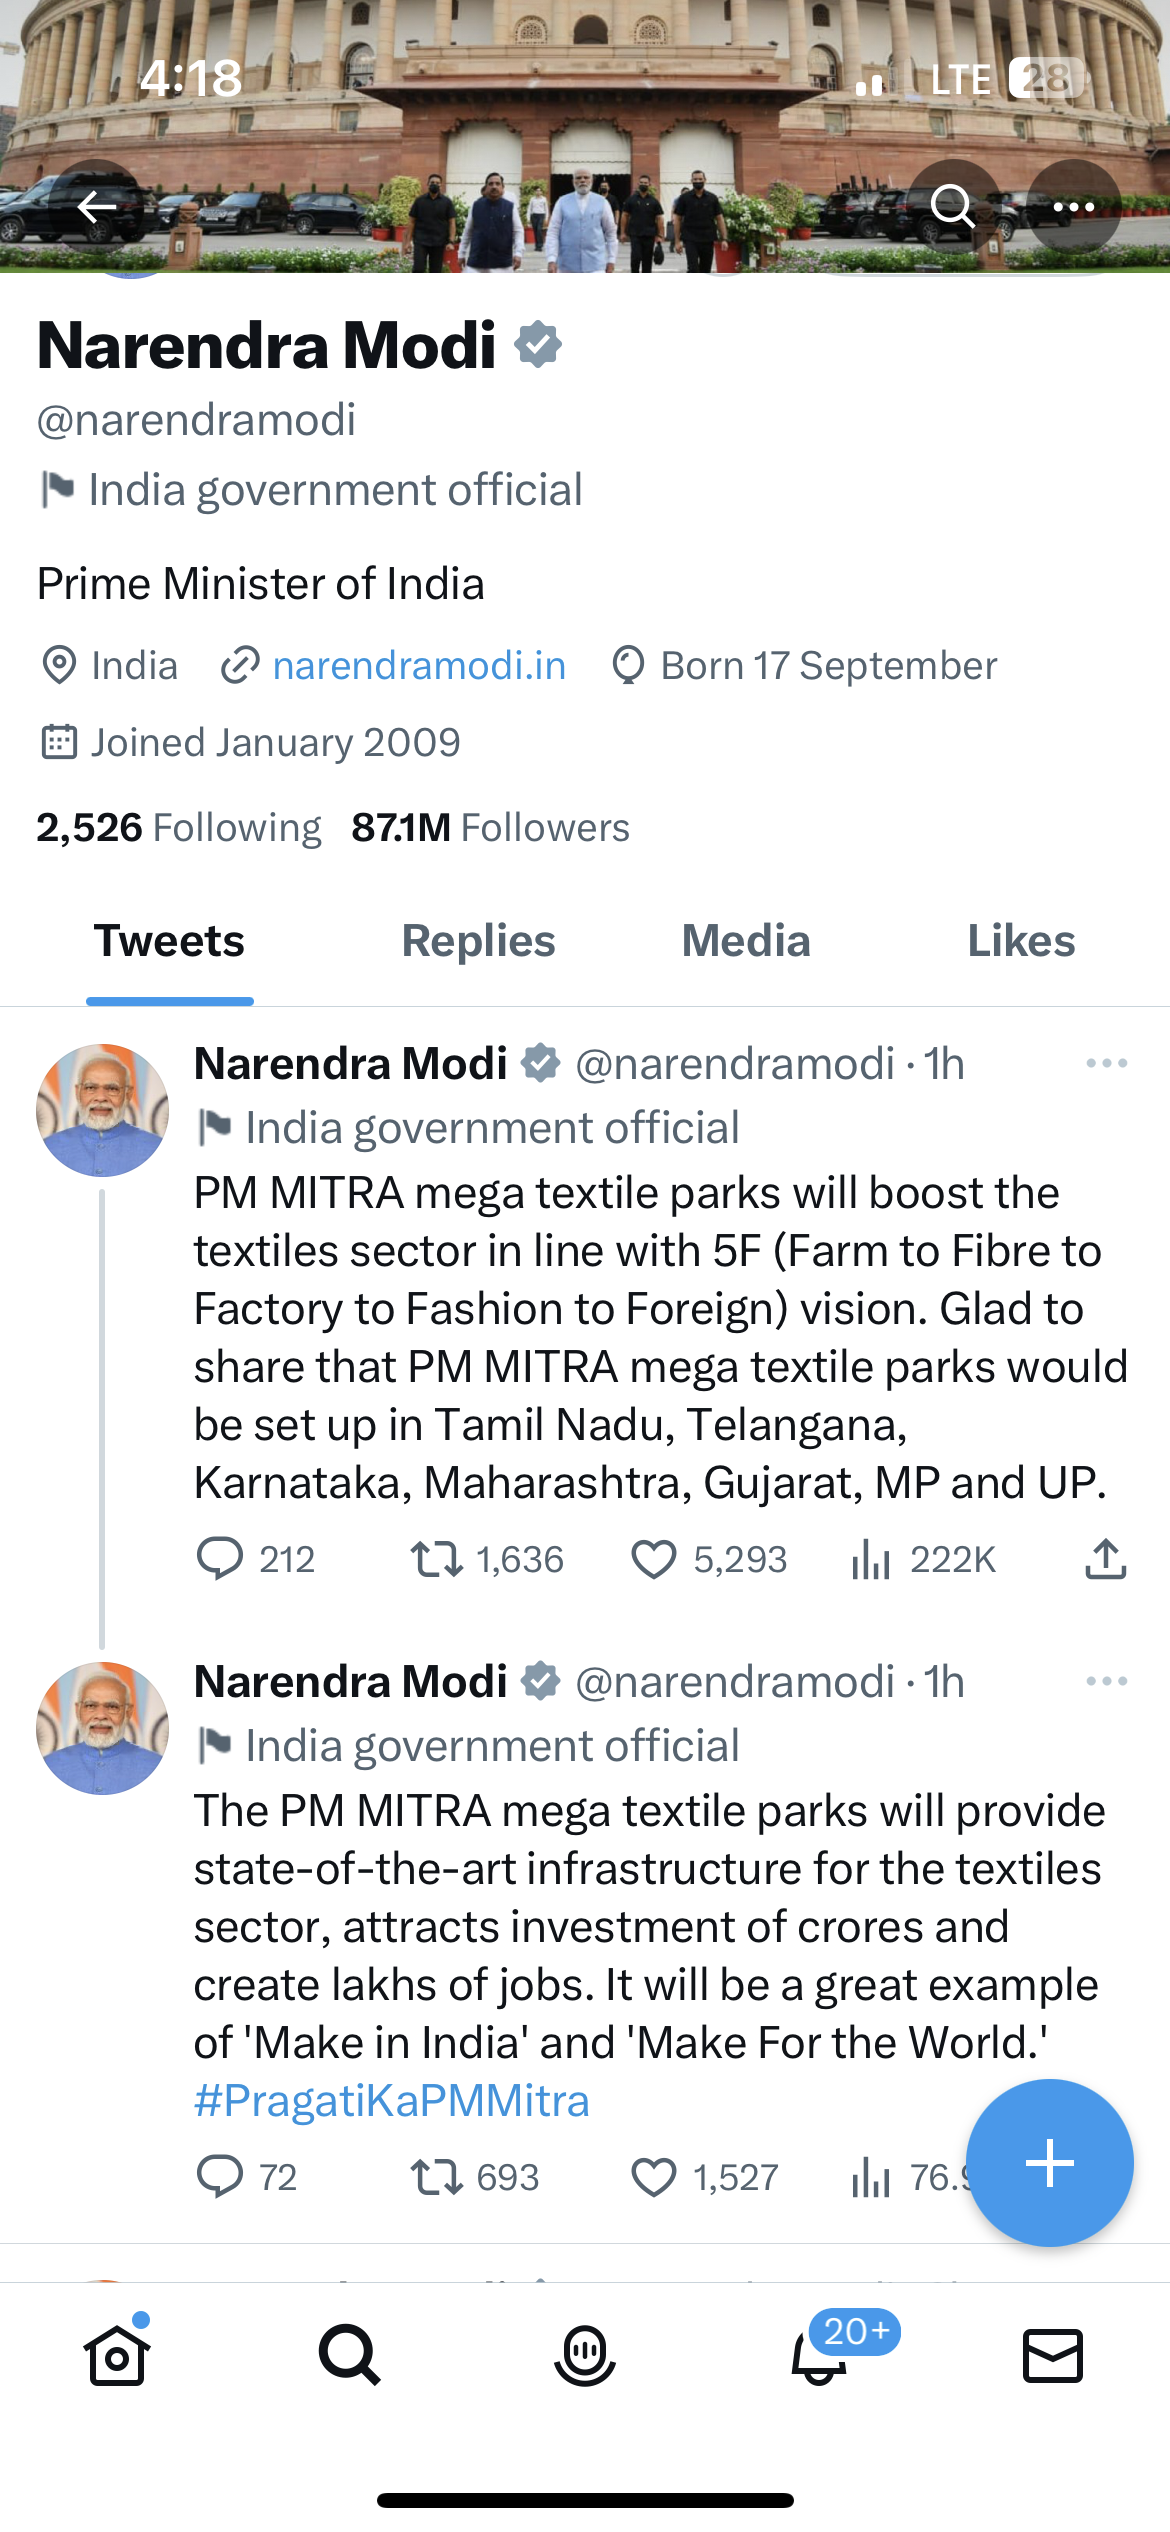Open the narendramodi.in website link

[418, 666]
